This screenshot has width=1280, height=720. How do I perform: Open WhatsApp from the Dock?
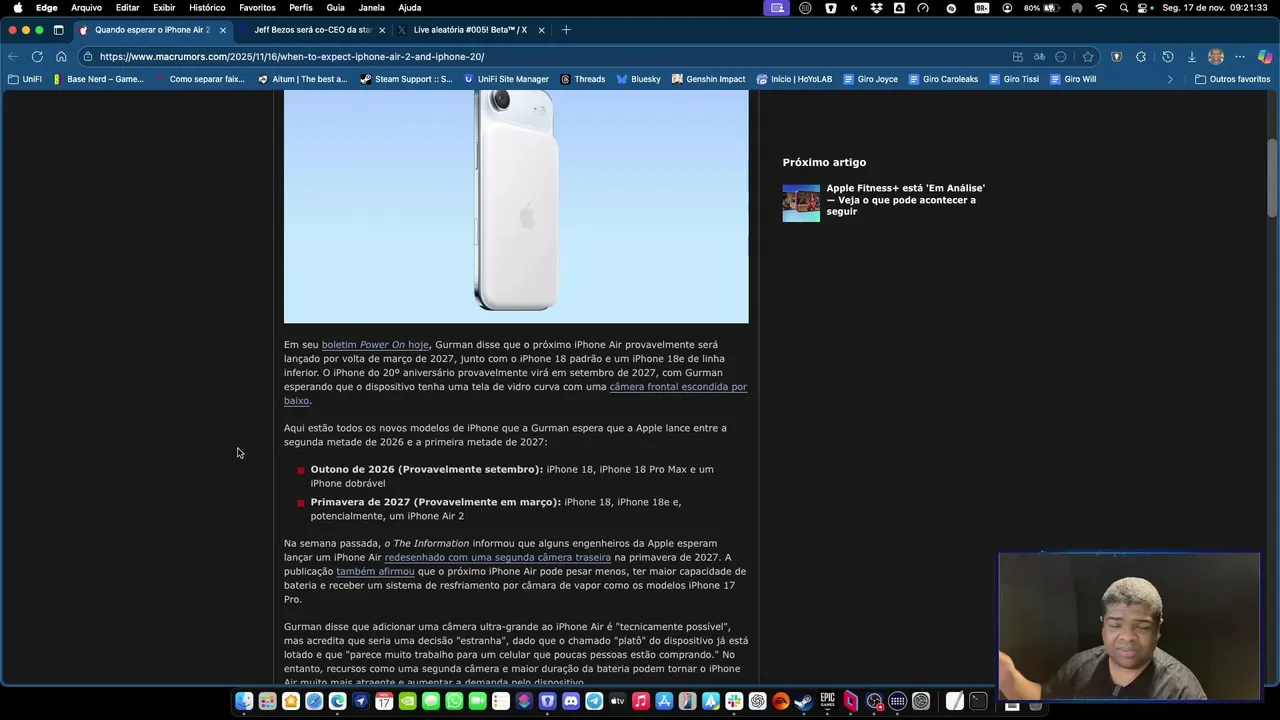point(454,702)
